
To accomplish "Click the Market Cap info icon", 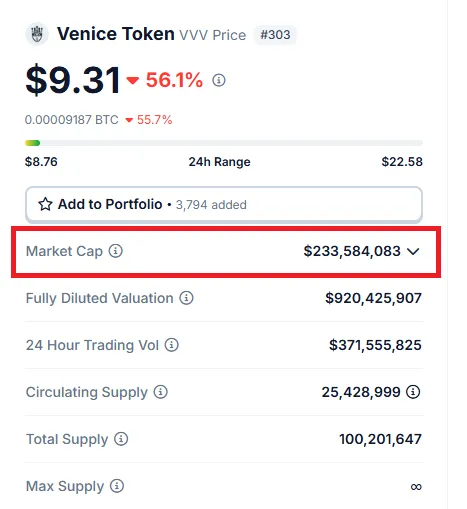I will point(116,251).
